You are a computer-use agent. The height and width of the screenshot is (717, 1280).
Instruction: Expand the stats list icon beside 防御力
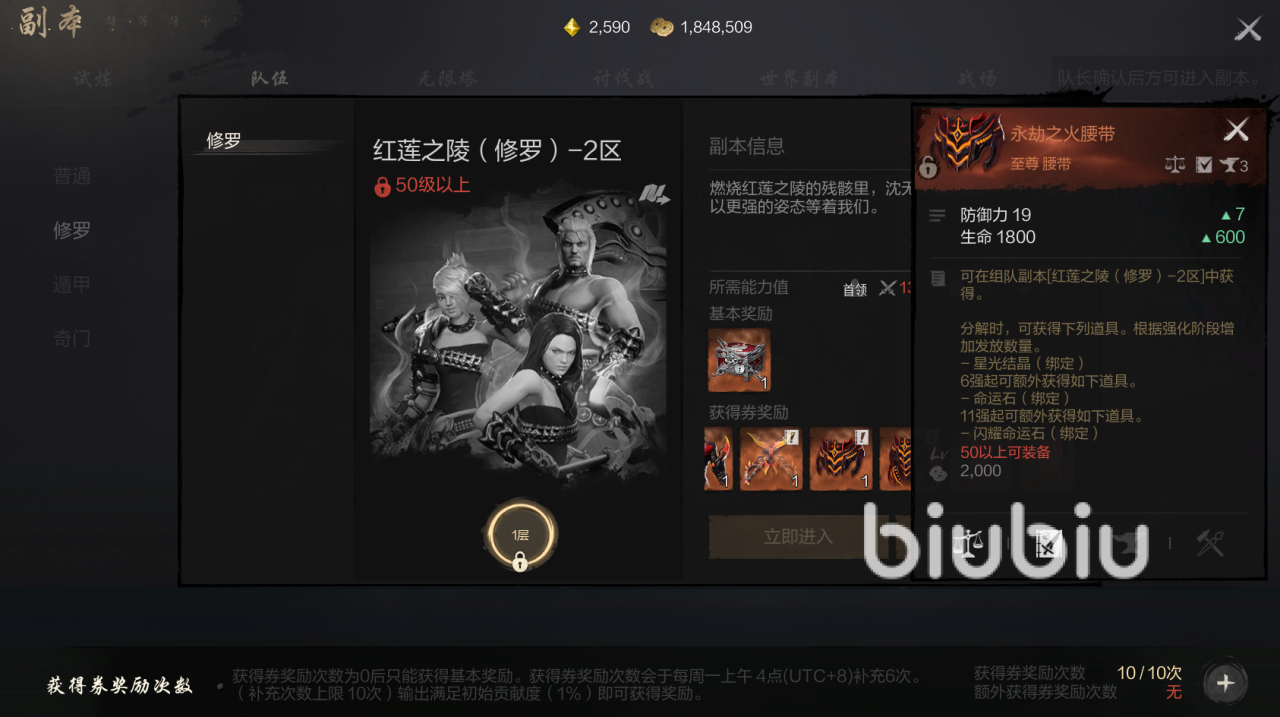pyautogui.click(x=937, y=215)
